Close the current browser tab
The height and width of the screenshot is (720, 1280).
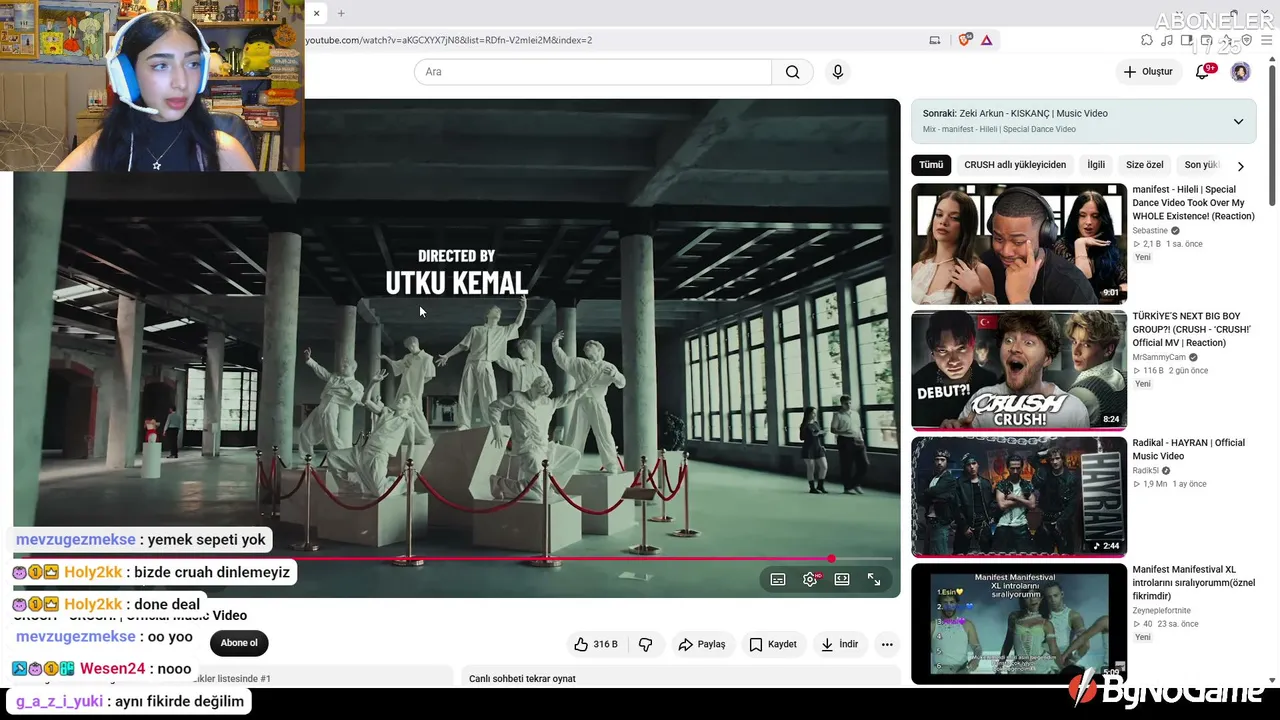[316, 13]
